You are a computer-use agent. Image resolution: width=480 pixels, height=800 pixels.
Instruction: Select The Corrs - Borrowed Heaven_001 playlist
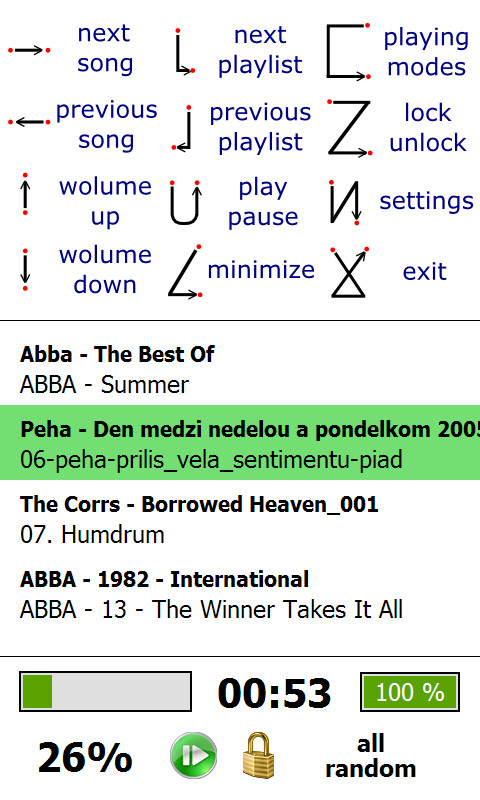tap(240, 519)
